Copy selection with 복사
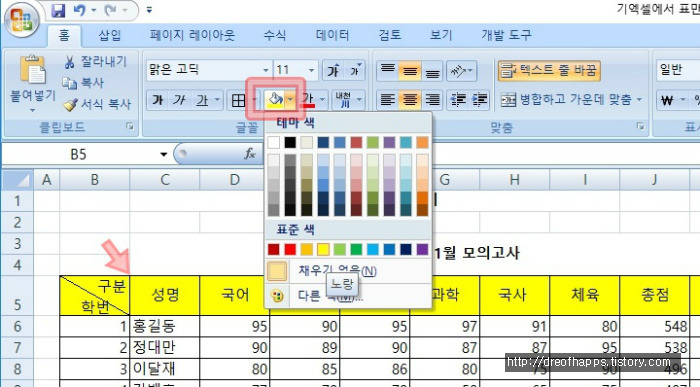The image size is (700, 387). [83, 83]
